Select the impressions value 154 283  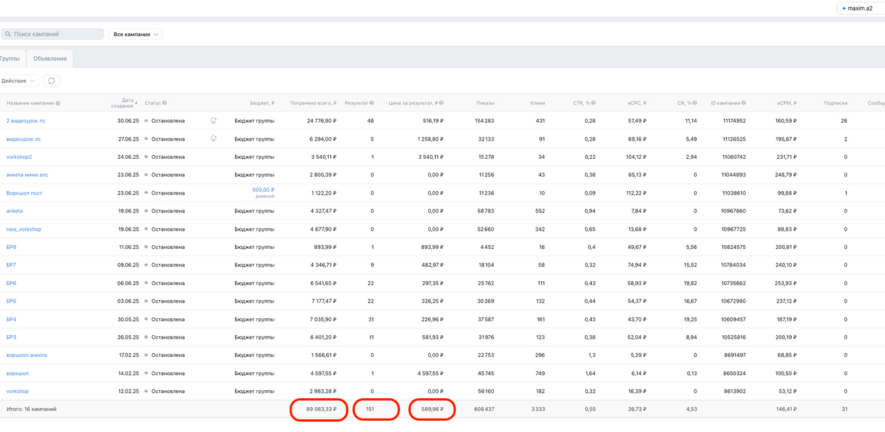click(x=484, y=121)
